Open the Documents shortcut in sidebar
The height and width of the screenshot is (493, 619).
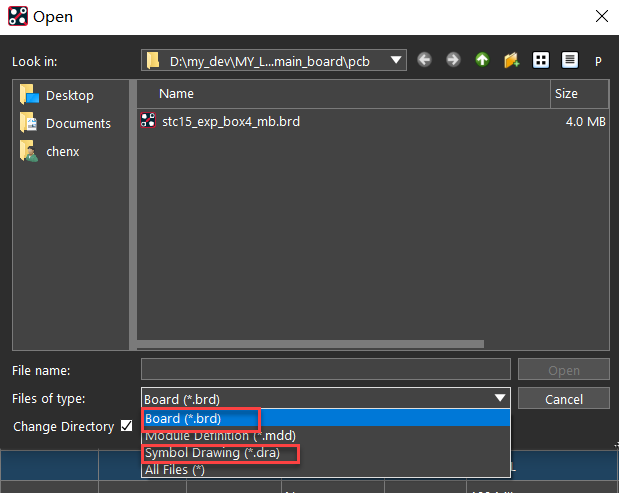(x=66, y=123)
